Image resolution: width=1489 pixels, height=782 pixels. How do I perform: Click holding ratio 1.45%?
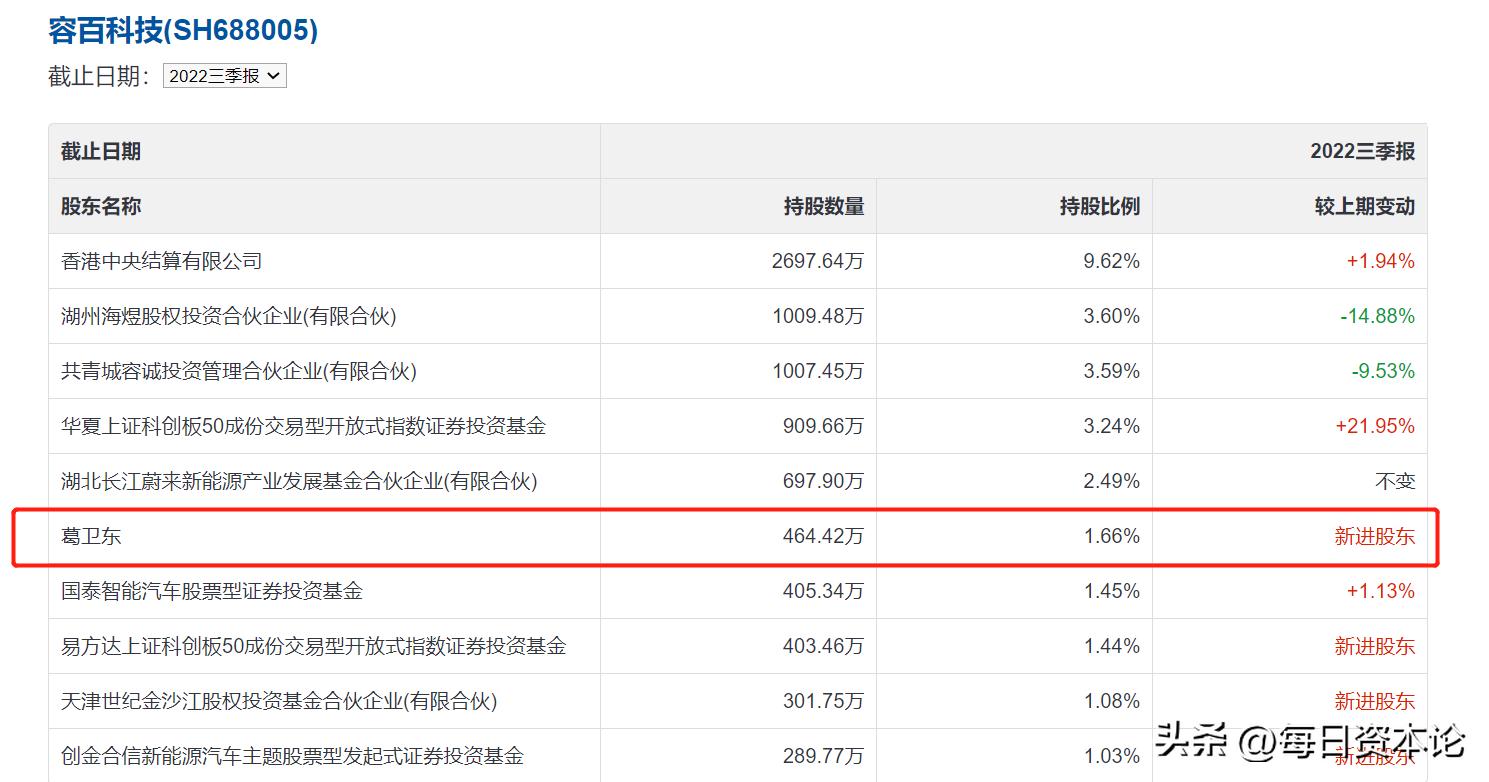(x=1112, y=592)
